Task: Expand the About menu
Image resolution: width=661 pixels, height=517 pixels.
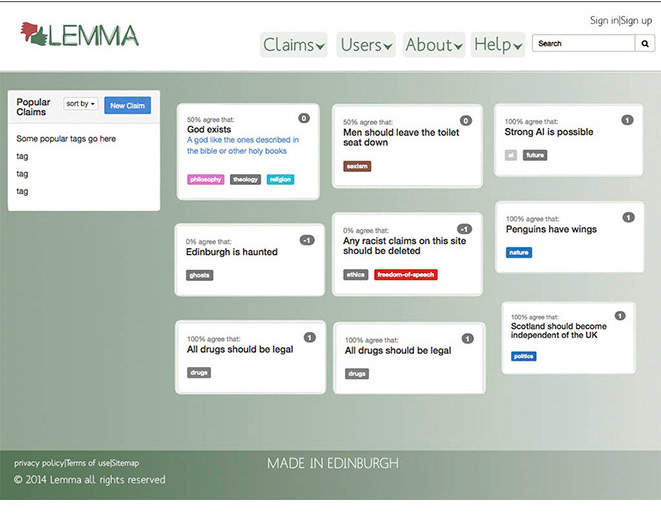Action: (434, 45)
